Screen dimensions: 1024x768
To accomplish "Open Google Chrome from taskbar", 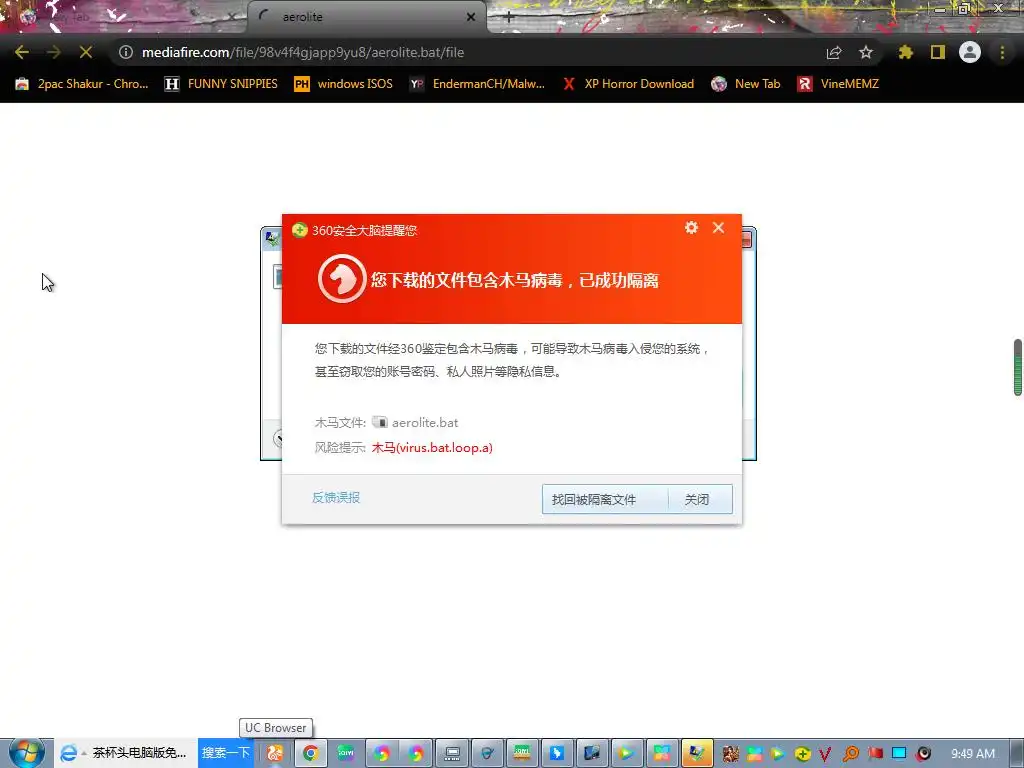I will (311, 754).
